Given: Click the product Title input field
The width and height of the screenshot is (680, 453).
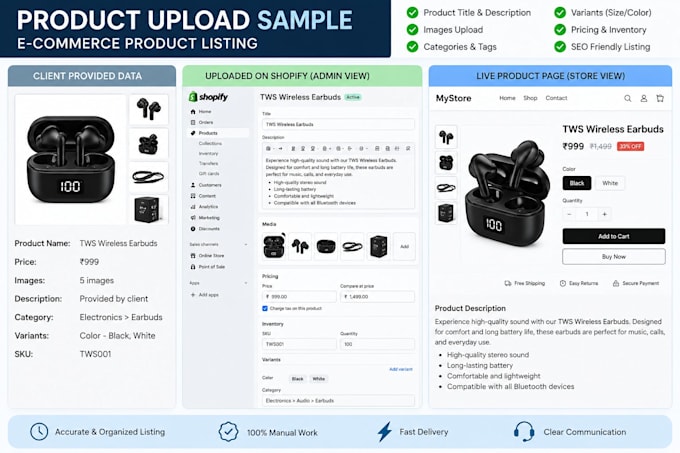Looking at the screenshot, I should tap(338, 124).
